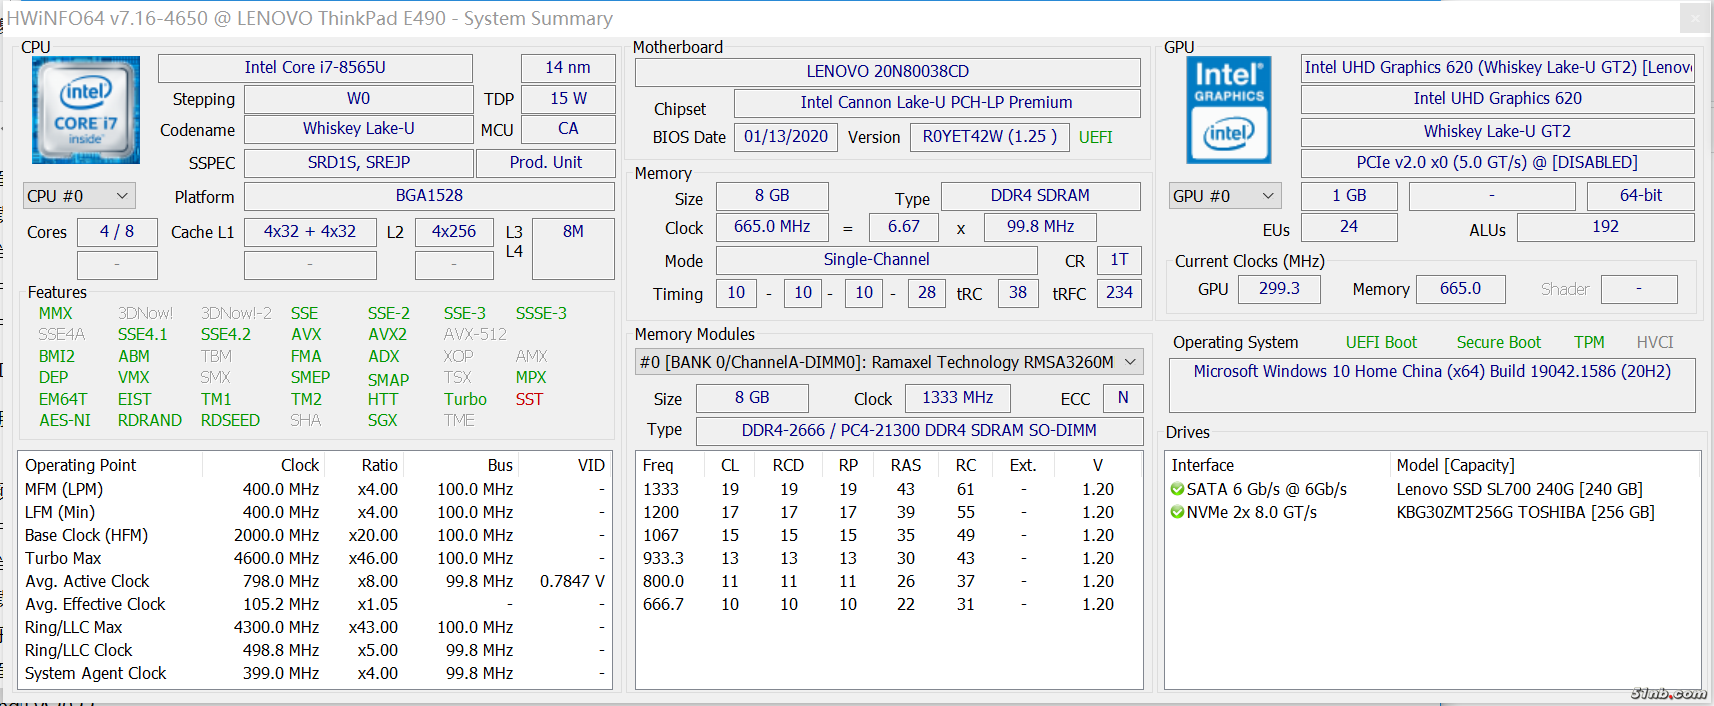Viewport: 1714px width, 706px height.
Task: Click the TPM indicator
Action: point(1588,342)
